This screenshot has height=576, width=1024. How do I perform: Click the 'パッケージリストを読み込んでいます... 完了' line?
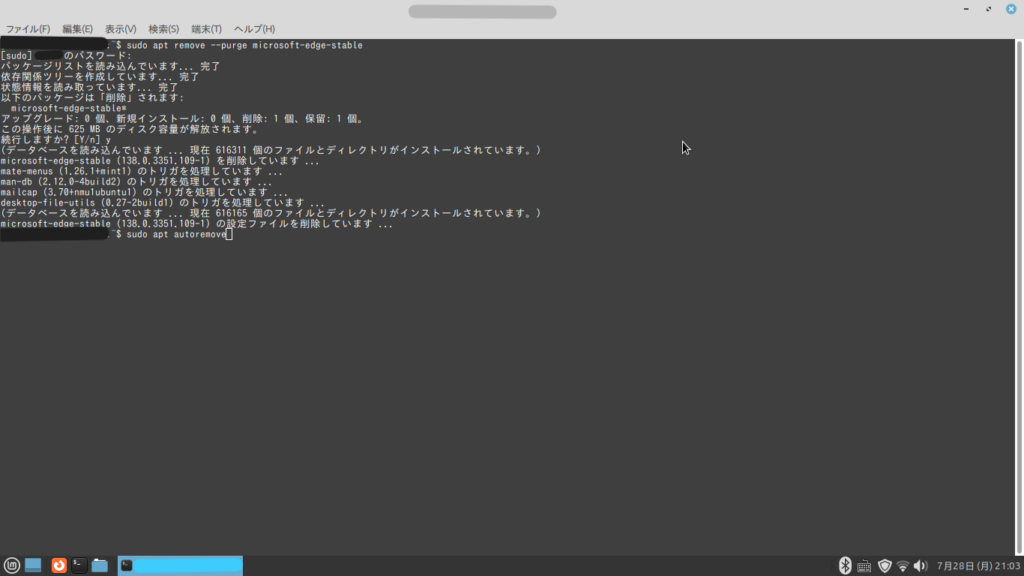[110, 66]
